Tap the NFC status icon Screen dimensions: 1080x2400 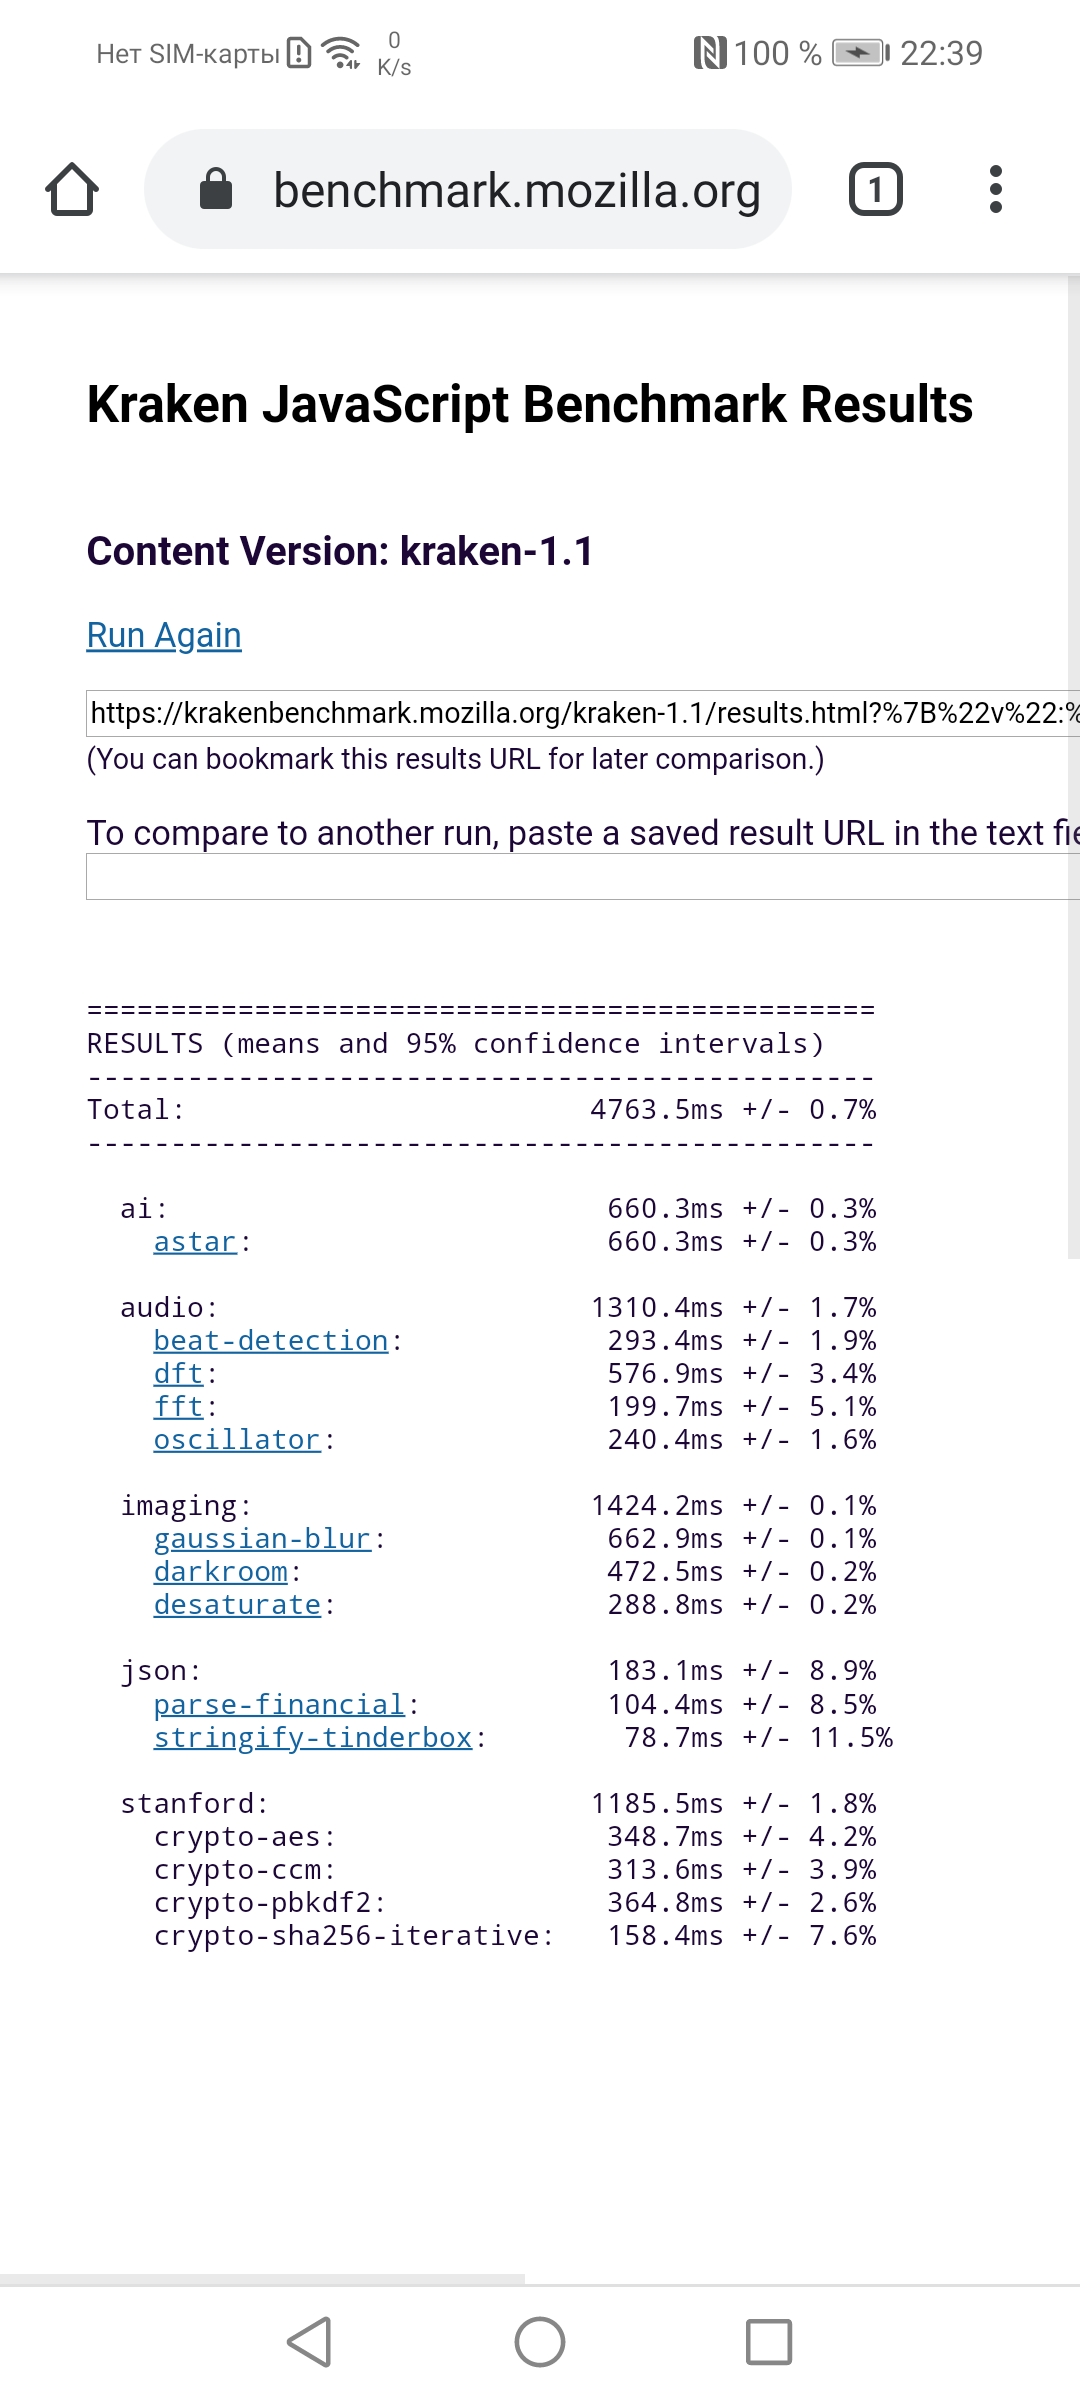point(709,52)
